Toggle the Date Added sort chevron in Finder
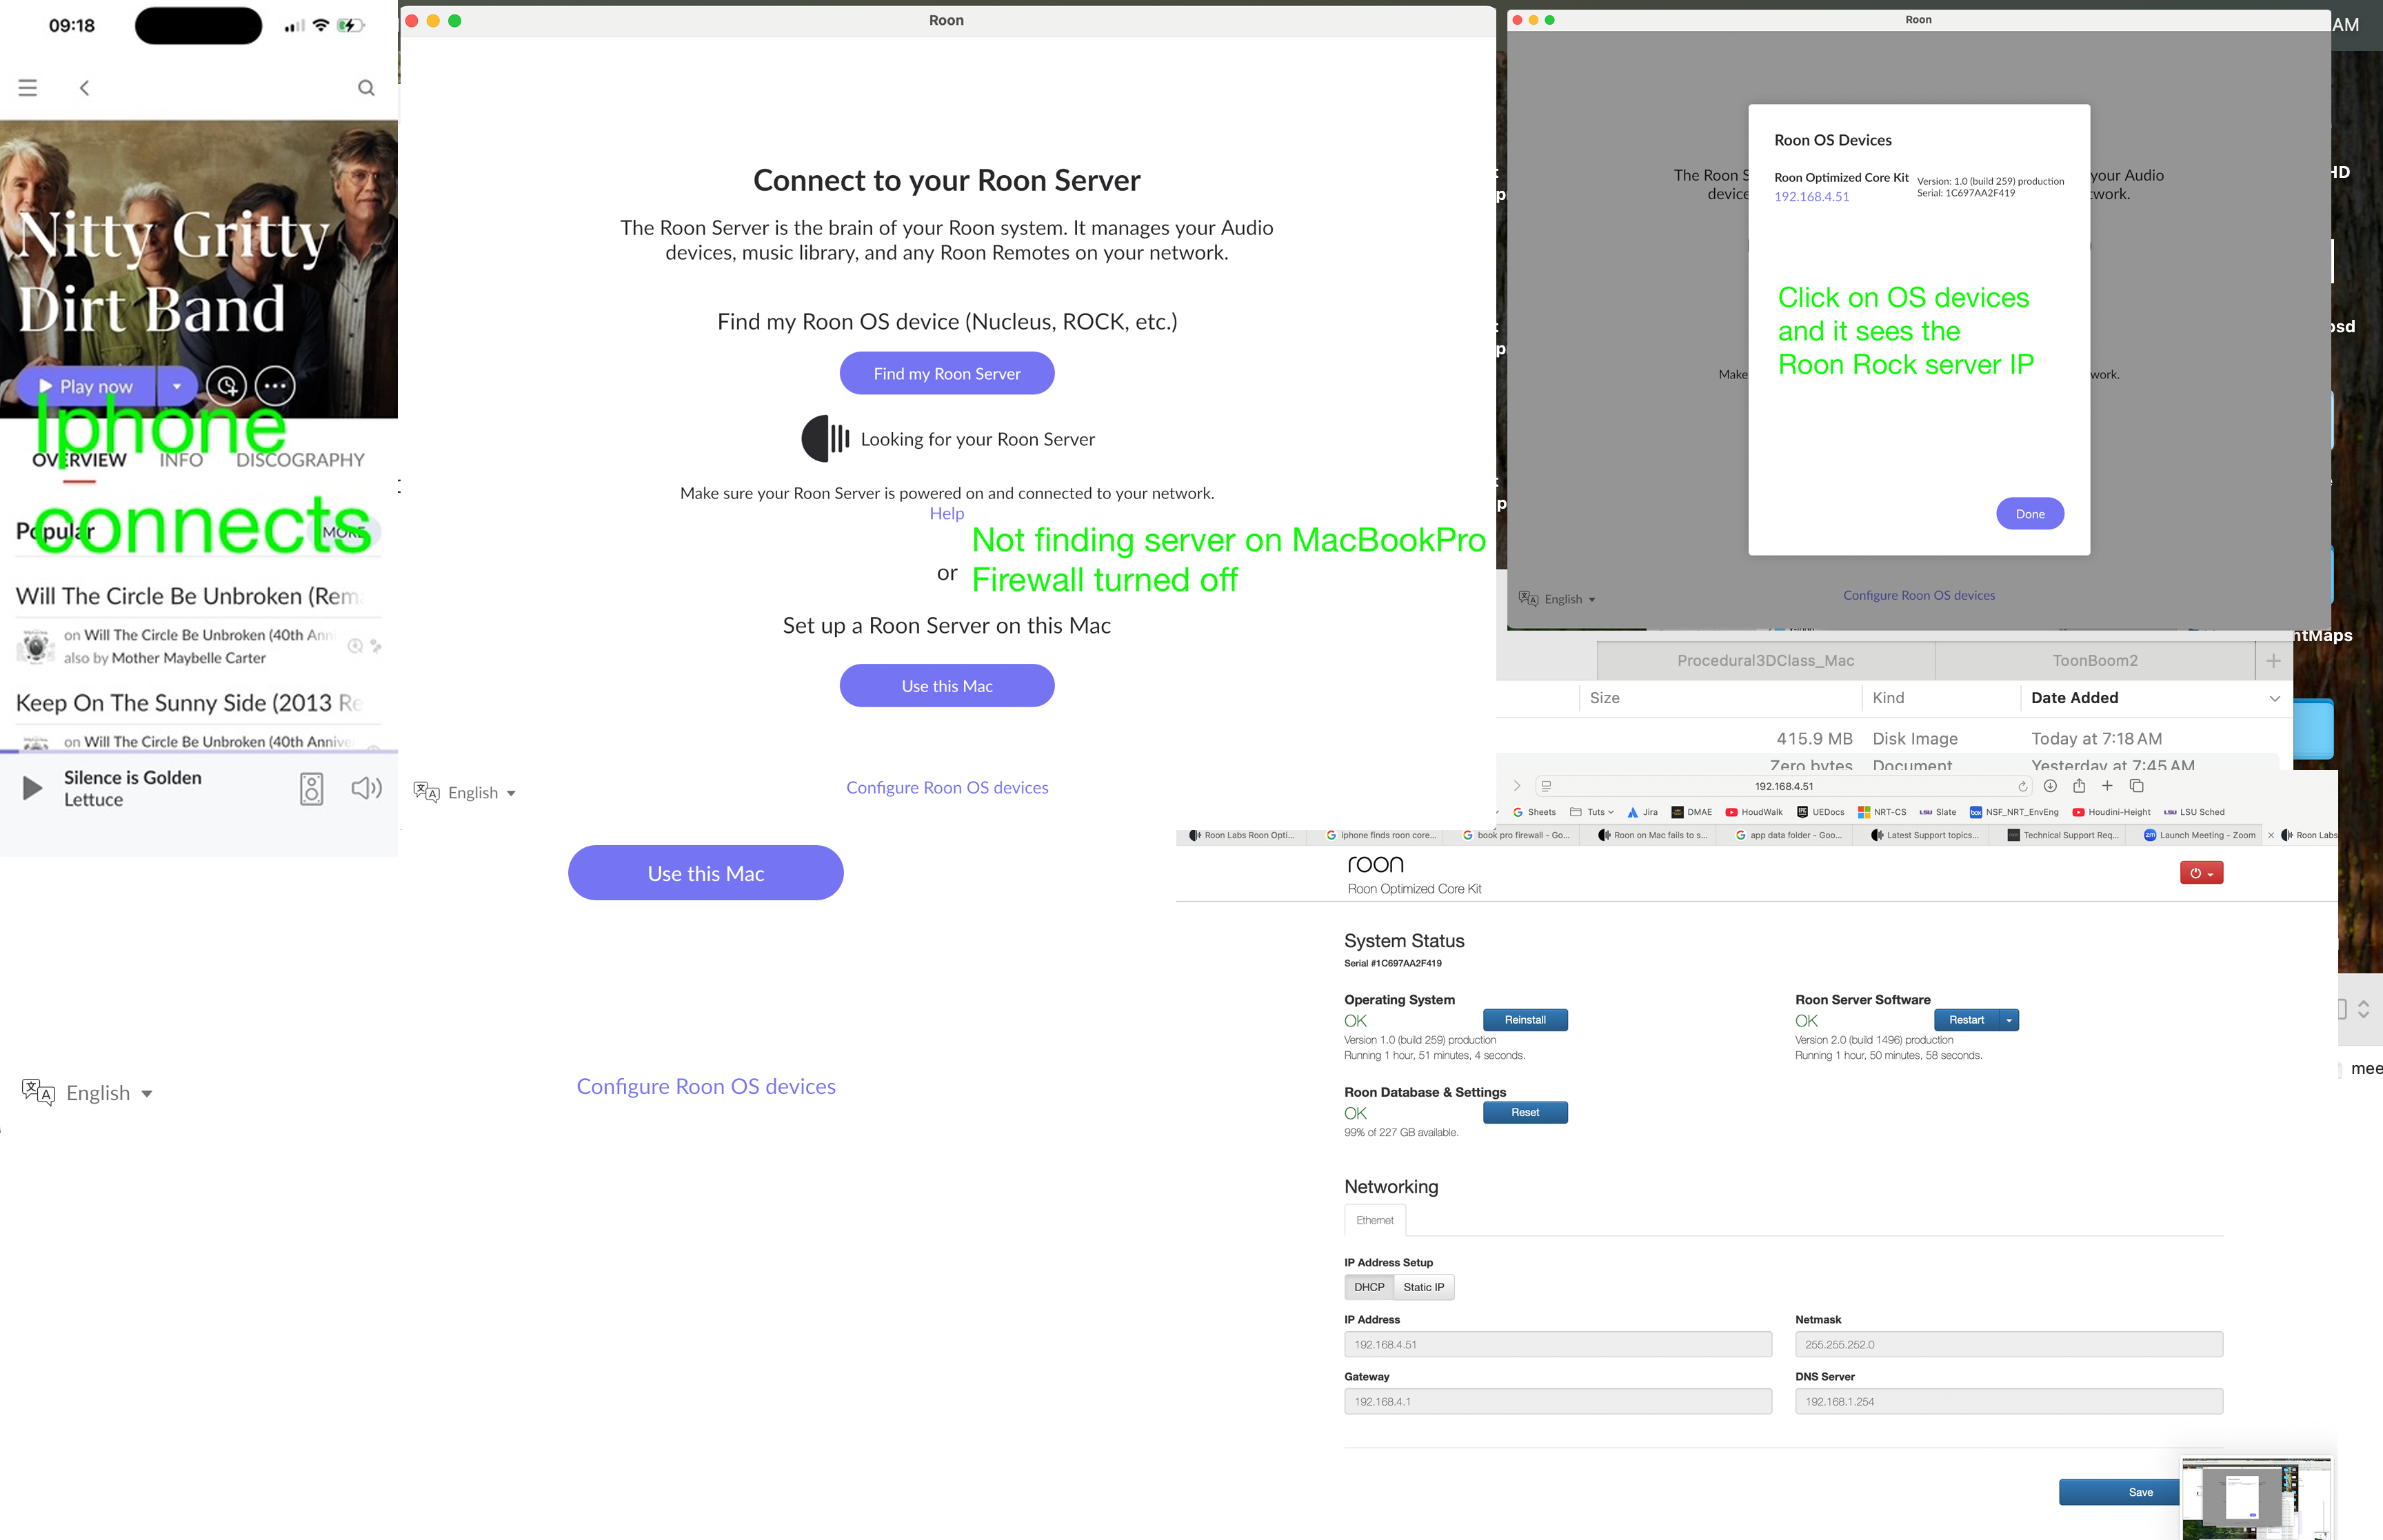Viewport: 2383px width, 1540px height. (2274, 698)
